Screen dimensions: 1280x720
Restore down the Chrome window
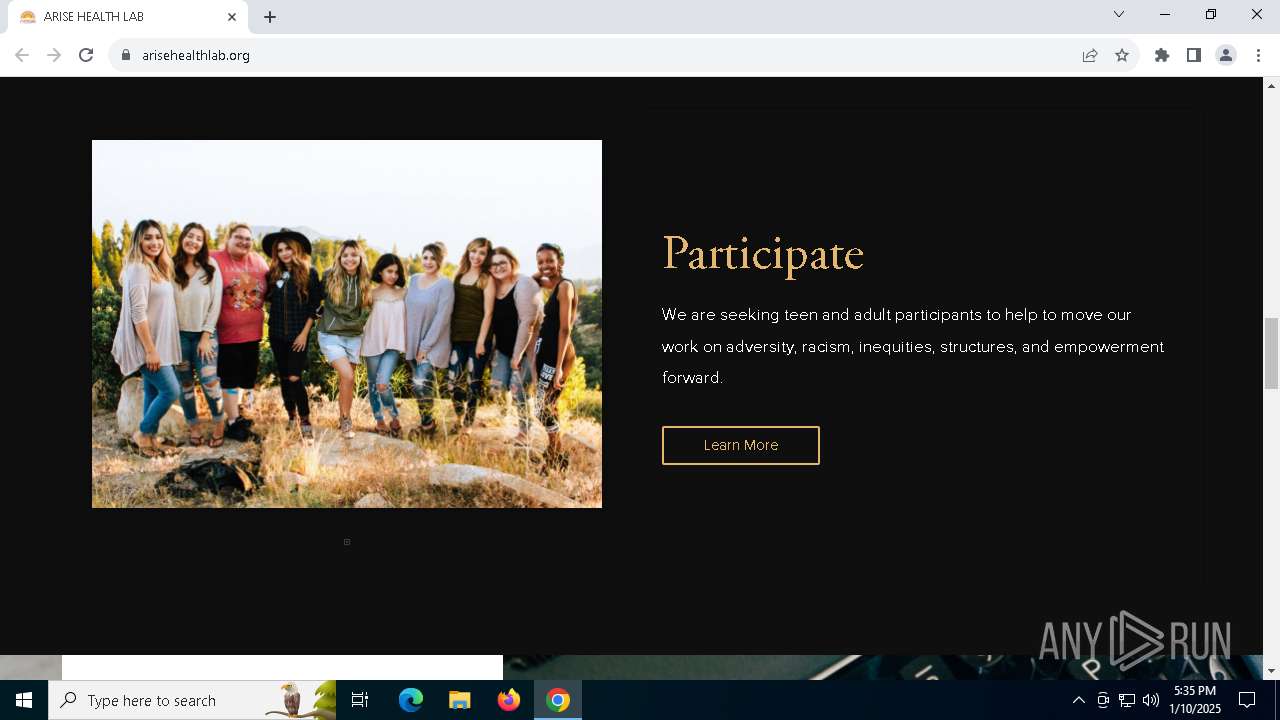pos(1211,14)
